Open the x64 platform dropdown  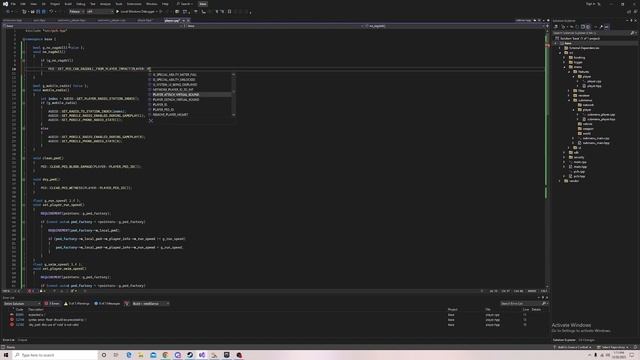click(x=100, y=11)
